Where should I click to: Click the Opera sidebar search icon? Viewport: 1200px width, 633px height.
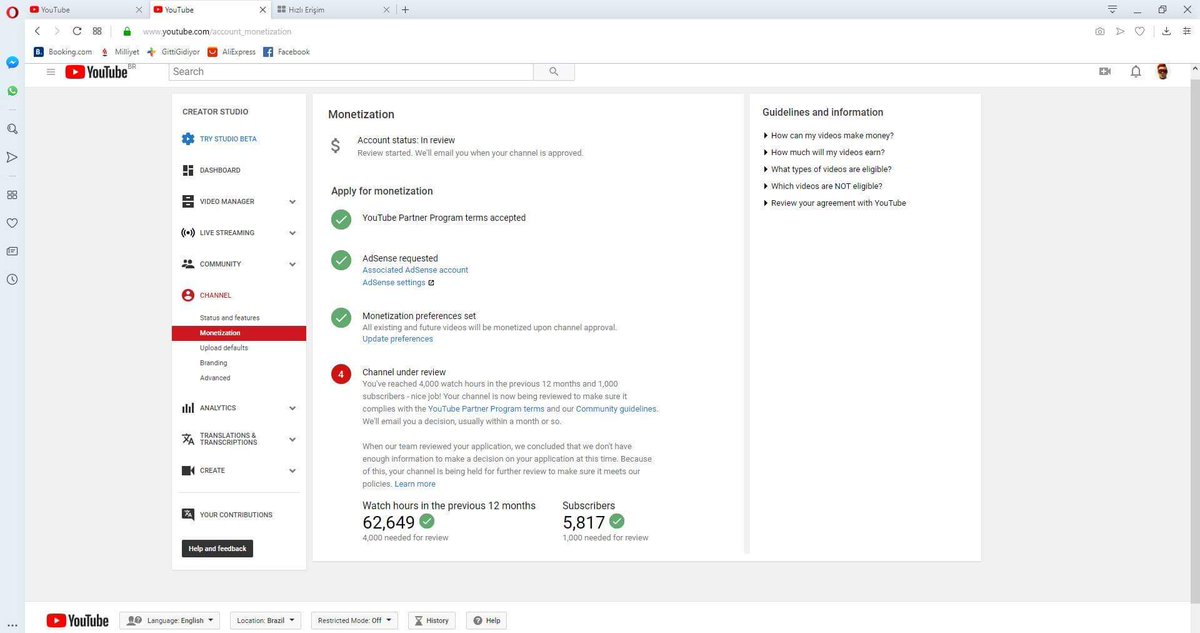point(12,129)
